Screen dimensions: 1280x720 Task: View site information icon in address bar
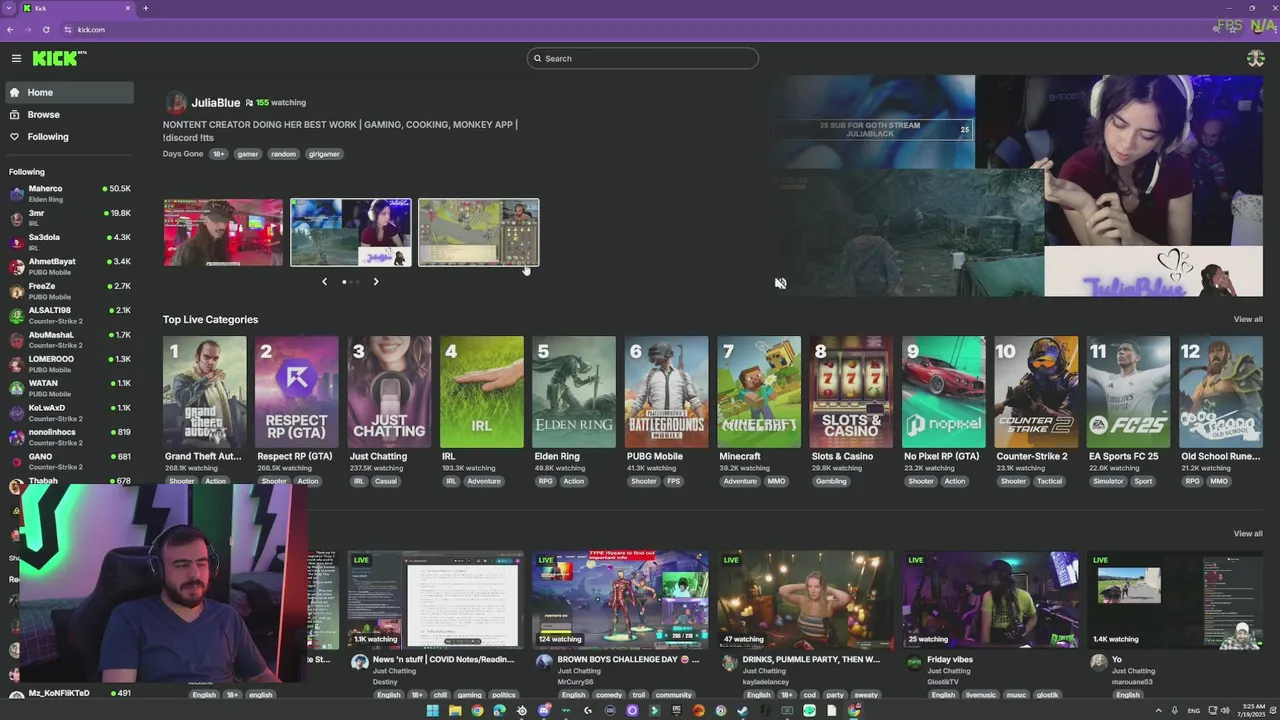[x=68, y=29]
